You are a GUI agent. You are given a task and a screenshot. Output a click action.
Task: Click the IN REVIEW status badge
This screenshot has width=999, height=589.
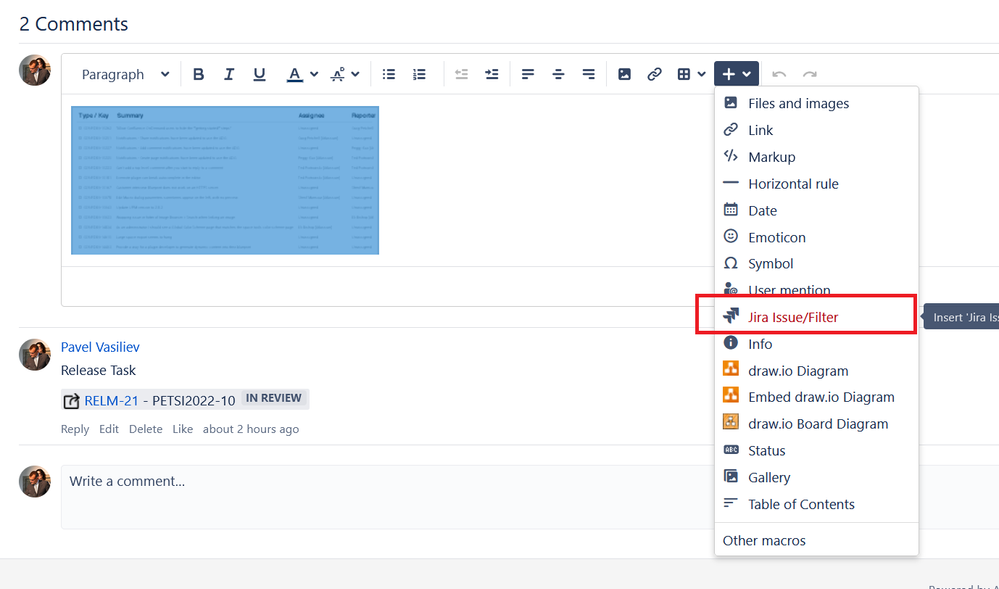(x=273, y=398)
